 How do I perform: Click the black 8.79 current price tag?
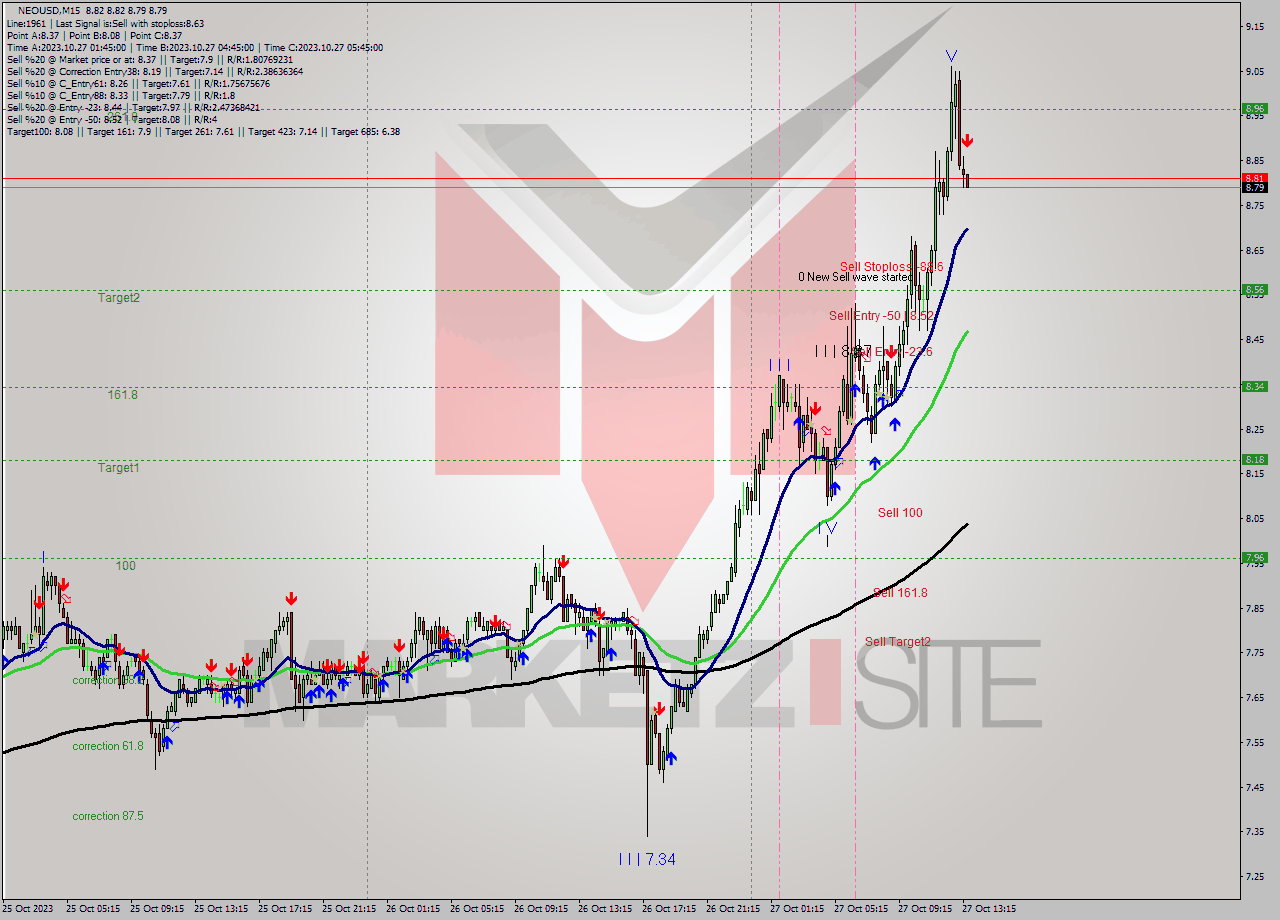1254,187
